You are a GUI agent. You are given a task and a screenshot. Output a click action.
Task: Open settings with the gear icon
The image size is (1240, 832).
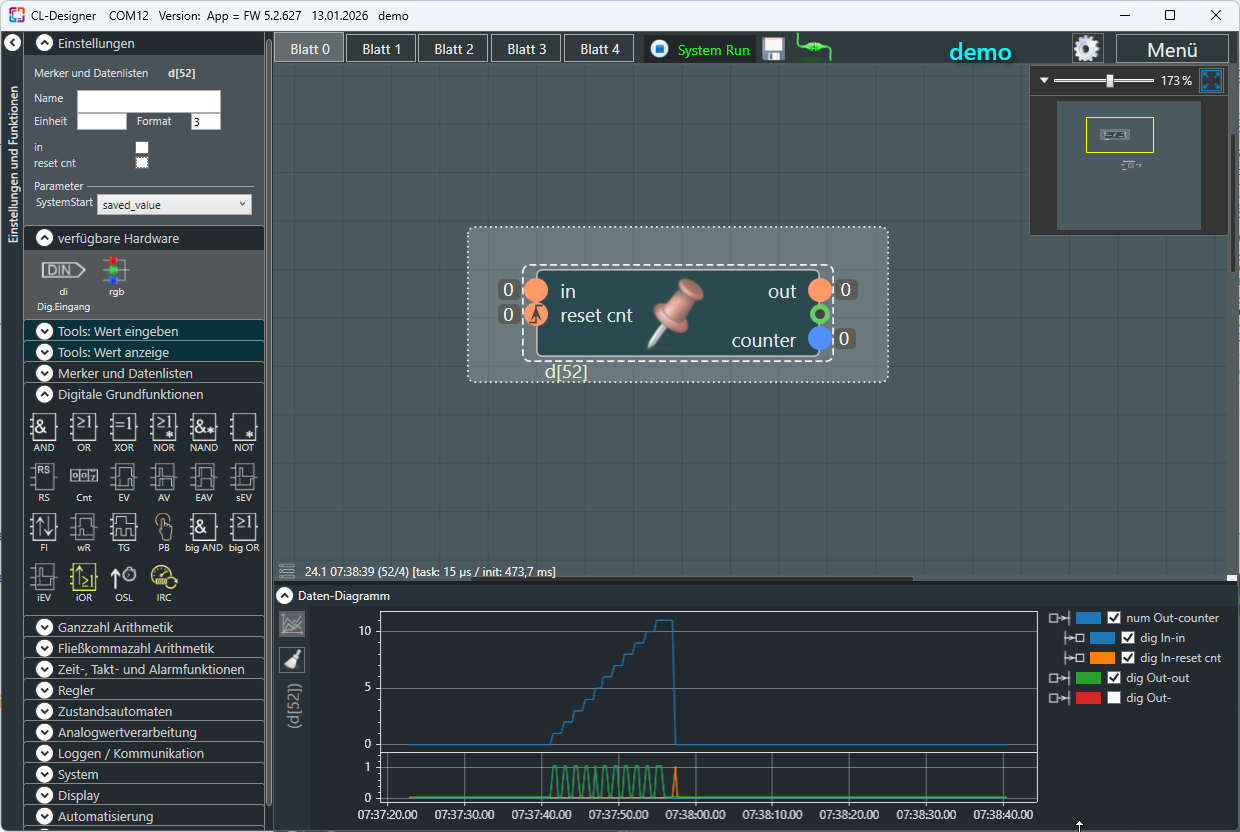click(x=1087, y=49)
